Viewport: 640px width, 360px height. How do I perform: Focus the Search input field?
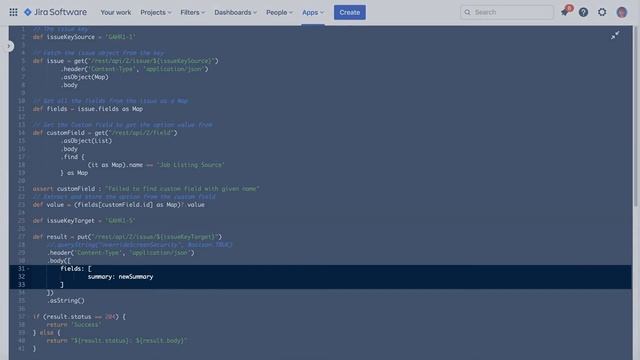(507, 12)
